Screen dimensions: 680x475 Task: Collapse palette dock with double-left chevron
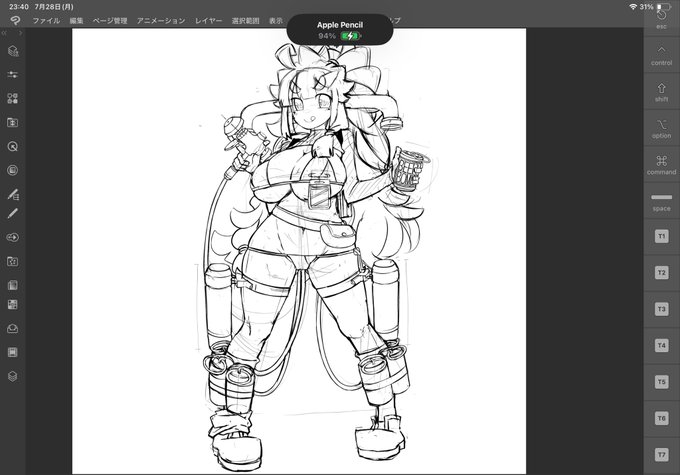4,33
